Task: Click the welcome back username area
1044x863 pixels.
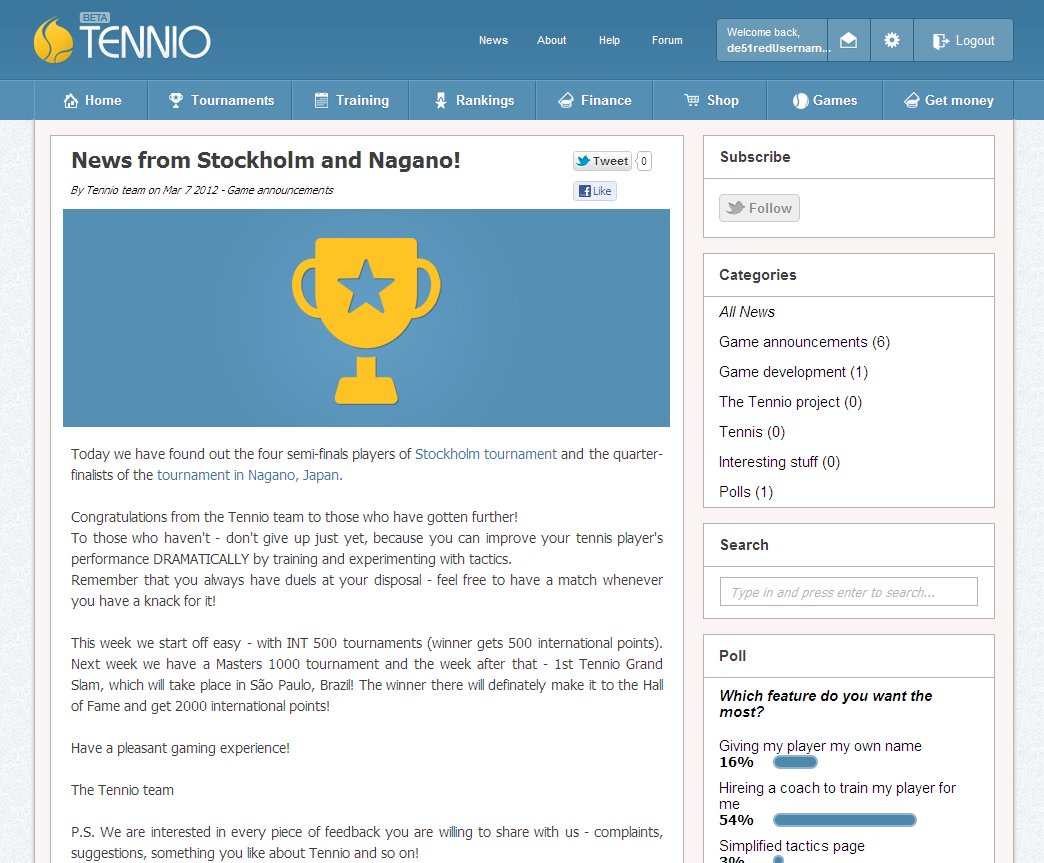Action: [772, 41]
